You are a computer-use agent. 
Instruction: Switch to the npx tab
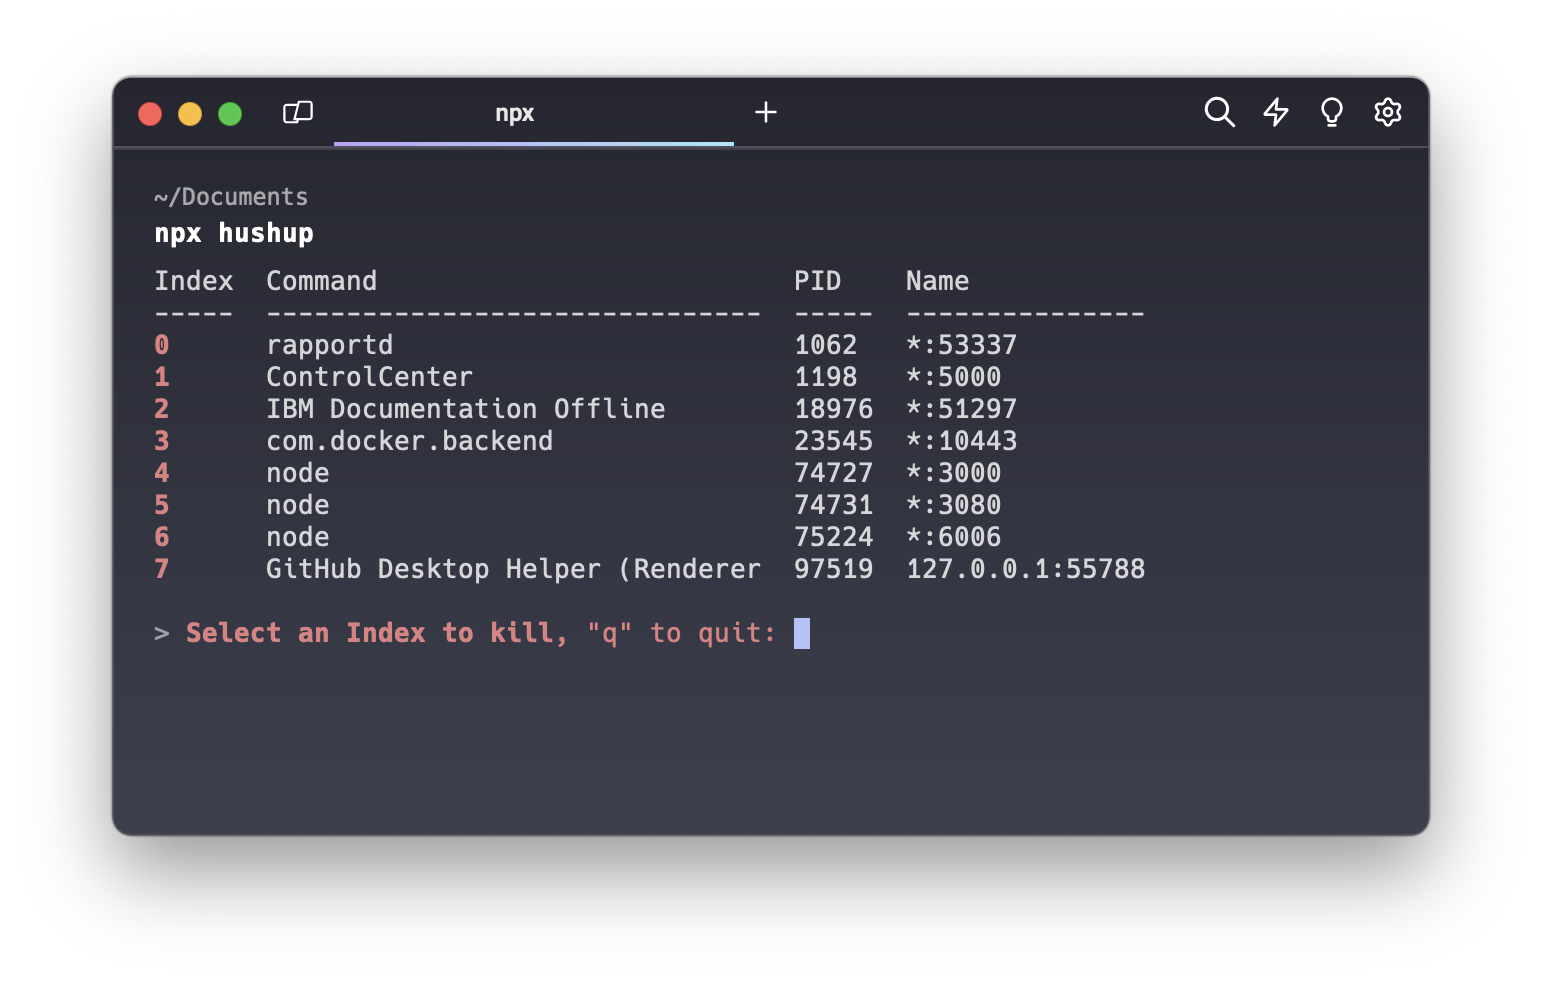tap(515, 114)
